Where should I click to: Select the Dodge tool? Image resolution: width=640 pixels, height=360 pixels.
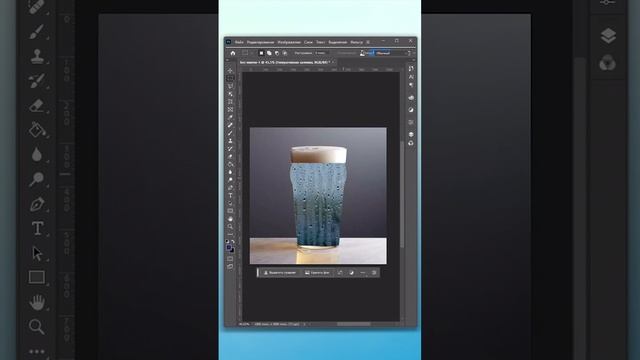point(230,180)
